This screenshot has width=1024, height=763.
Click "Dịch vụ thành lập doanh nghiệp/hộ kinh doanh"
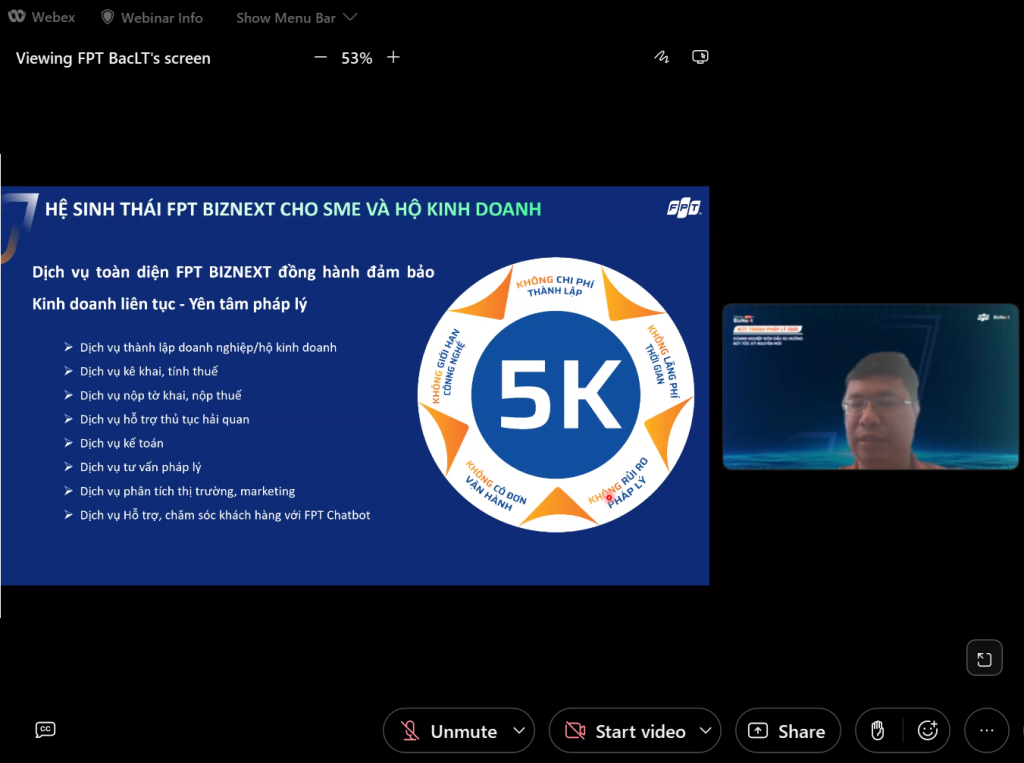[x=208, y=348]
